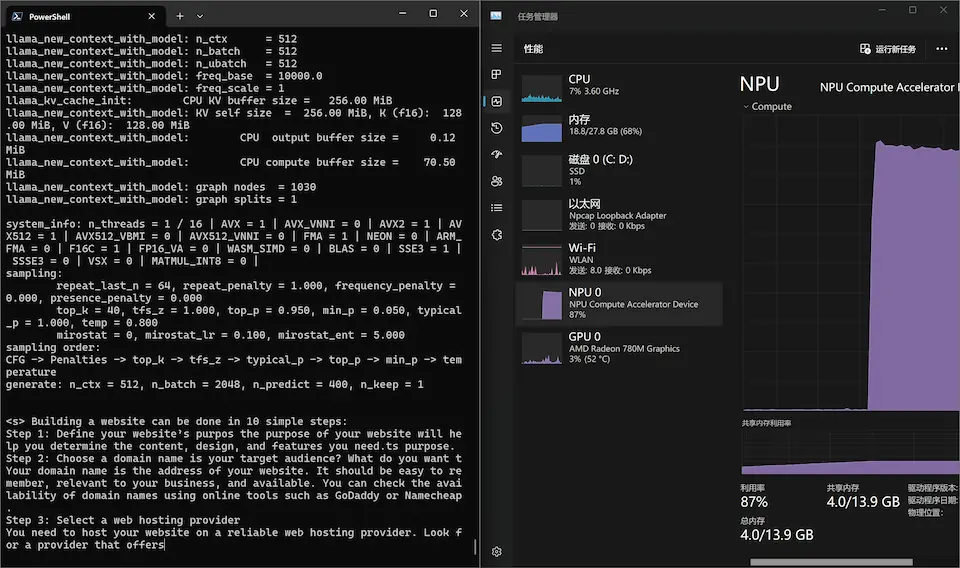The image size is (960, 568).
Task: Open the Services page icon in sidebar
Action: point(497,234)
